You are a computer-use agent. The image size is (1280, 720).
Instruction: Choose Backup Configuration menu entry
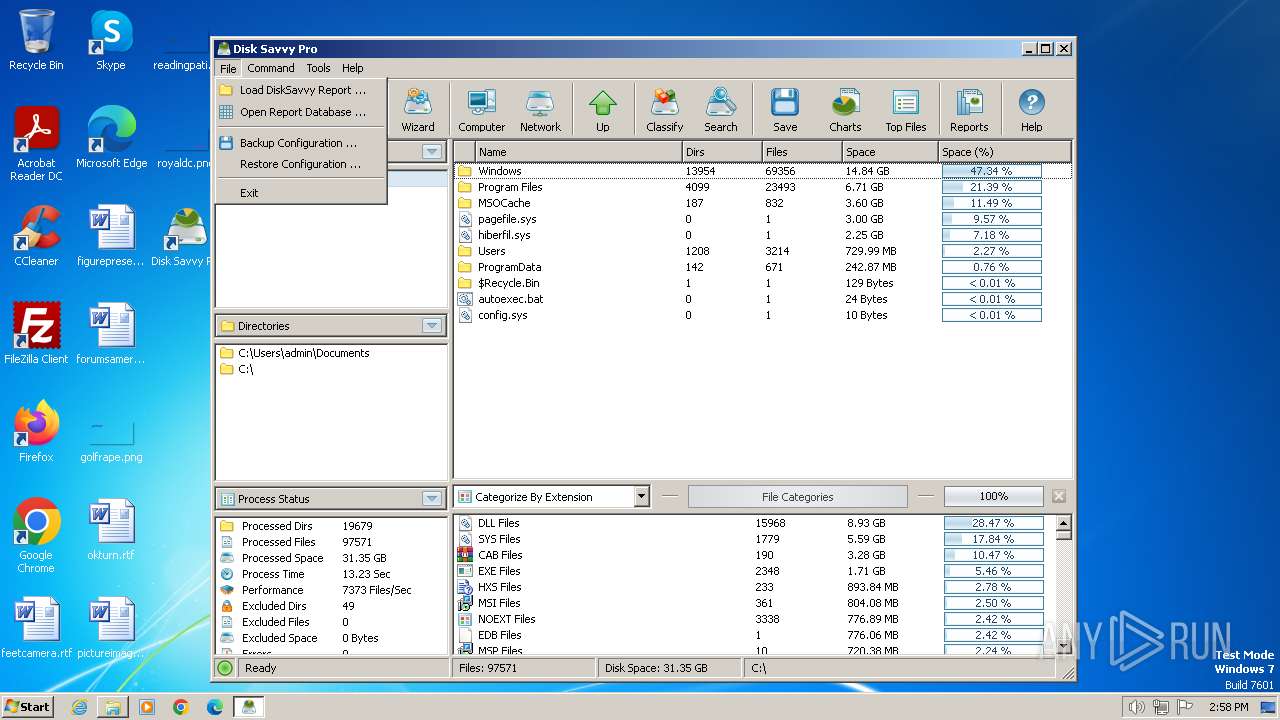(302, 143)
